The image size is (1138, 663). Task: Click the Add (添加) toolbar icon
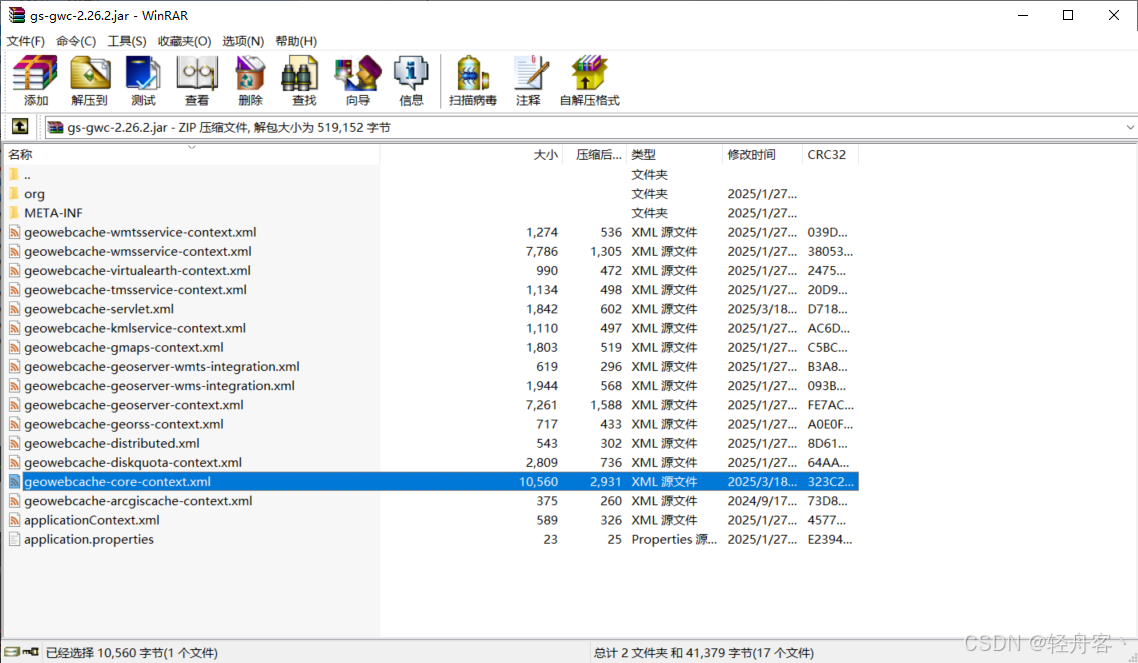tap(36, 81)
